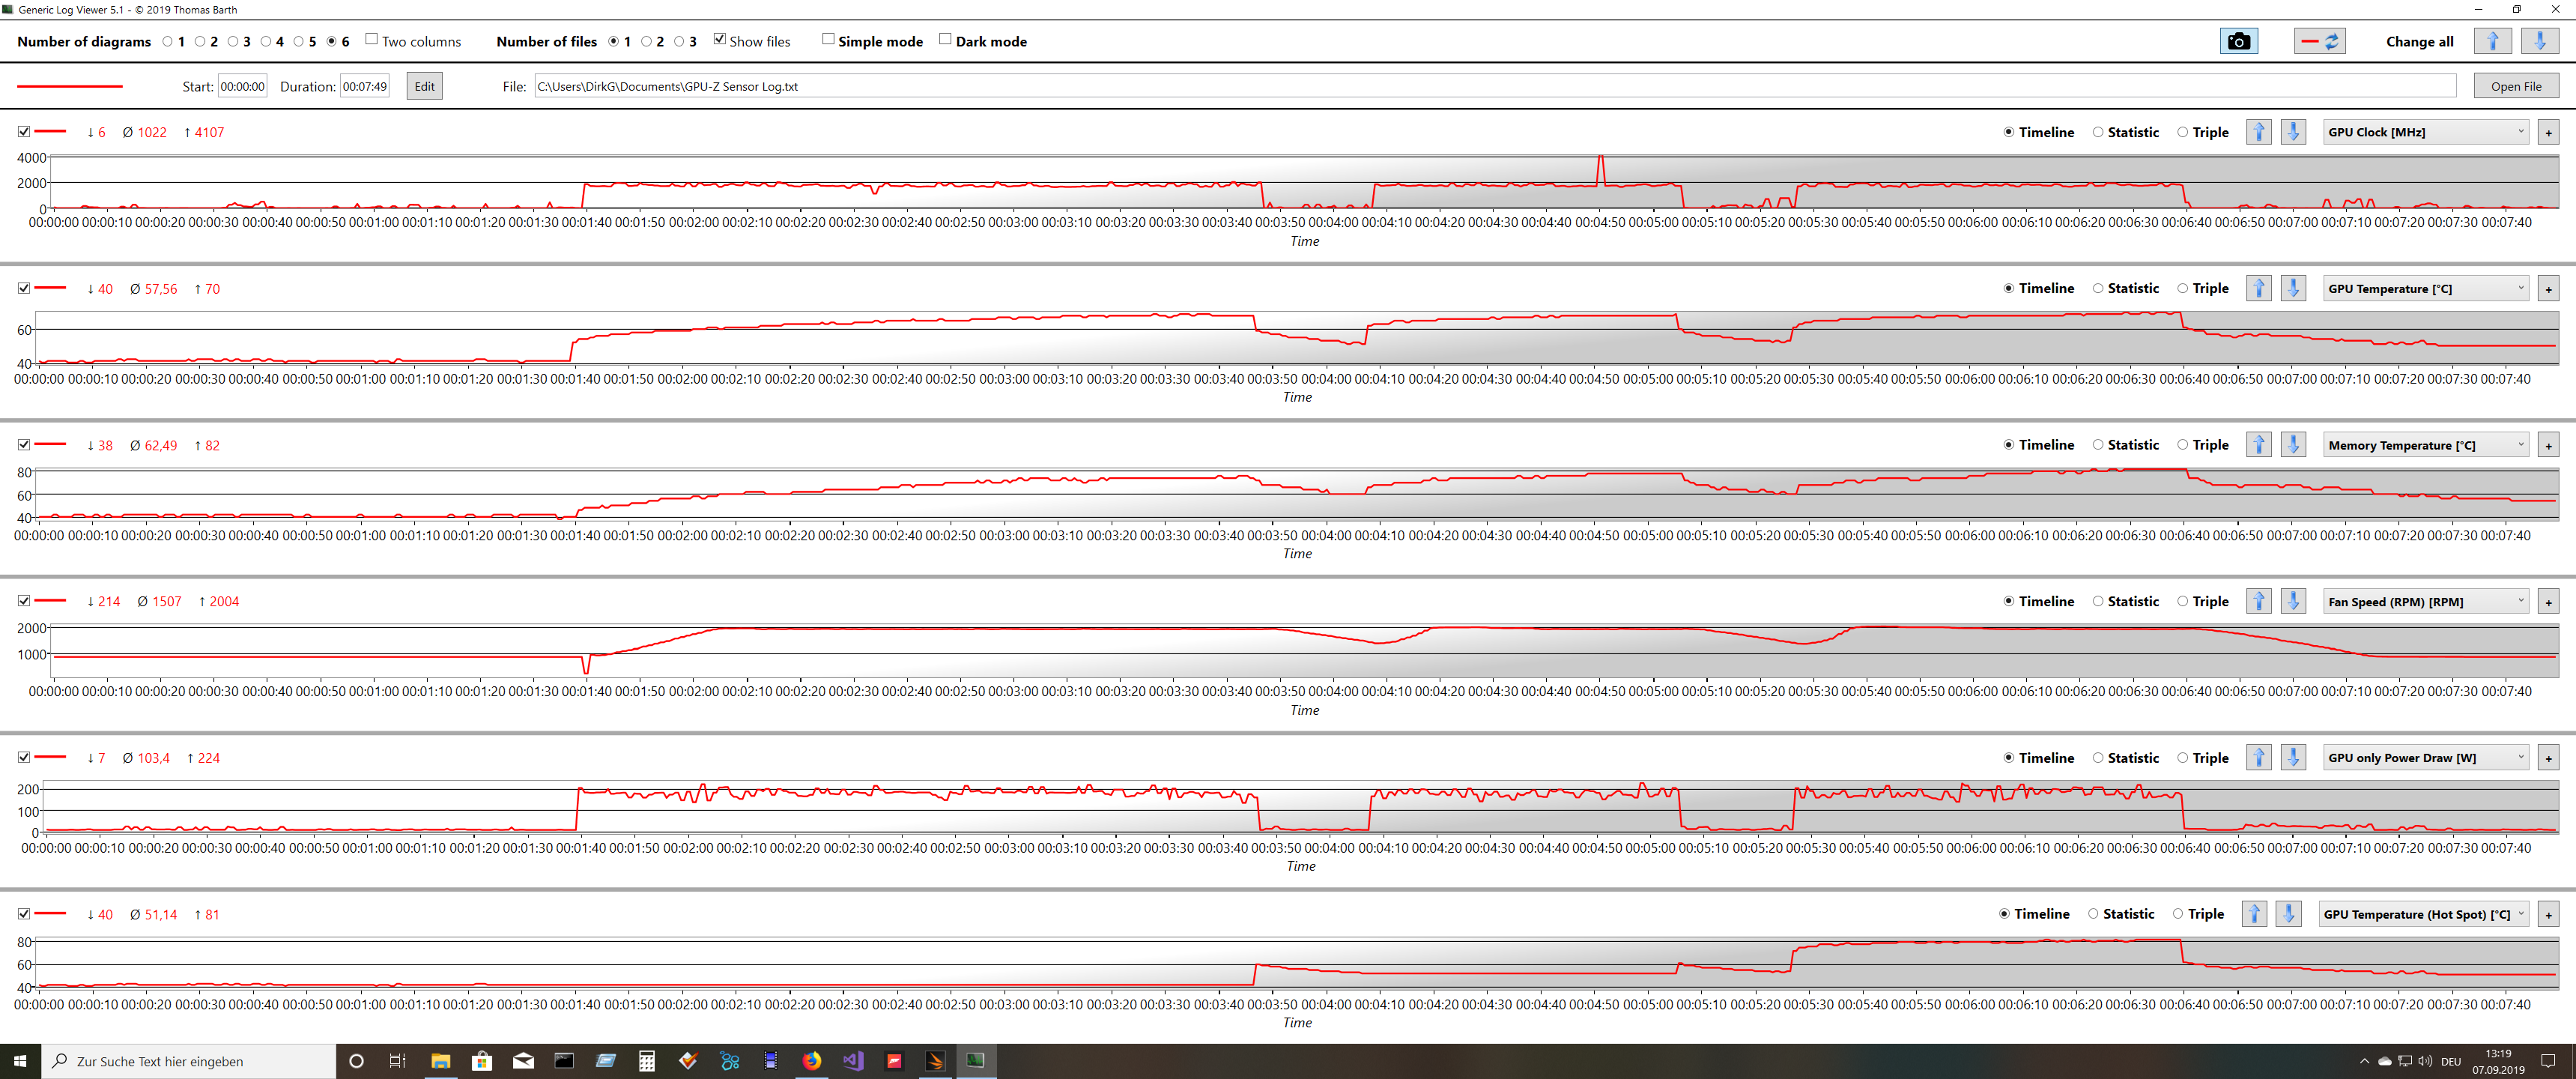Open Firefox from the taskbar
The width and height of the screenshot is (2576, 1079).
tap(811, 1061)
